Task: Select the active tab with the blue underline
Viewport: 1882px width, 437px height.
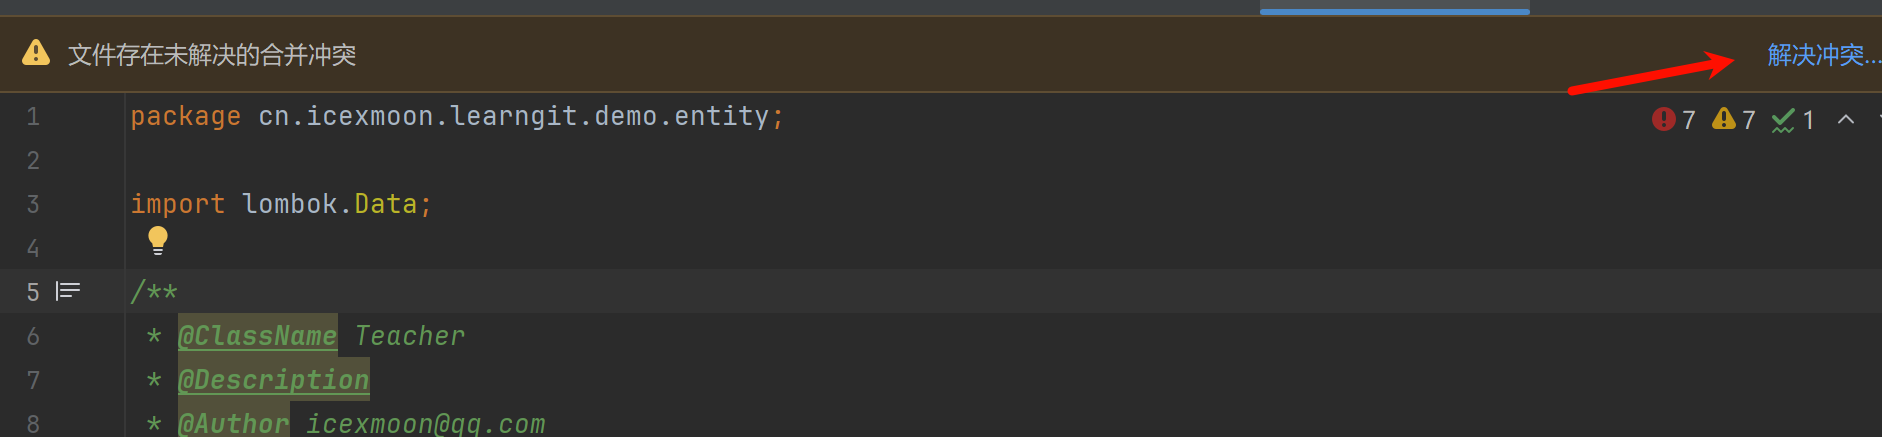Action: pos(1394,7)
